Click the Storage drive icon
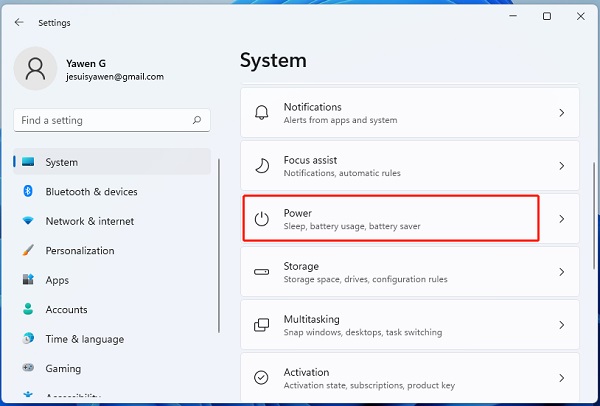The height and width of the screenshot is (406, 600). click(x=262, y=272)
